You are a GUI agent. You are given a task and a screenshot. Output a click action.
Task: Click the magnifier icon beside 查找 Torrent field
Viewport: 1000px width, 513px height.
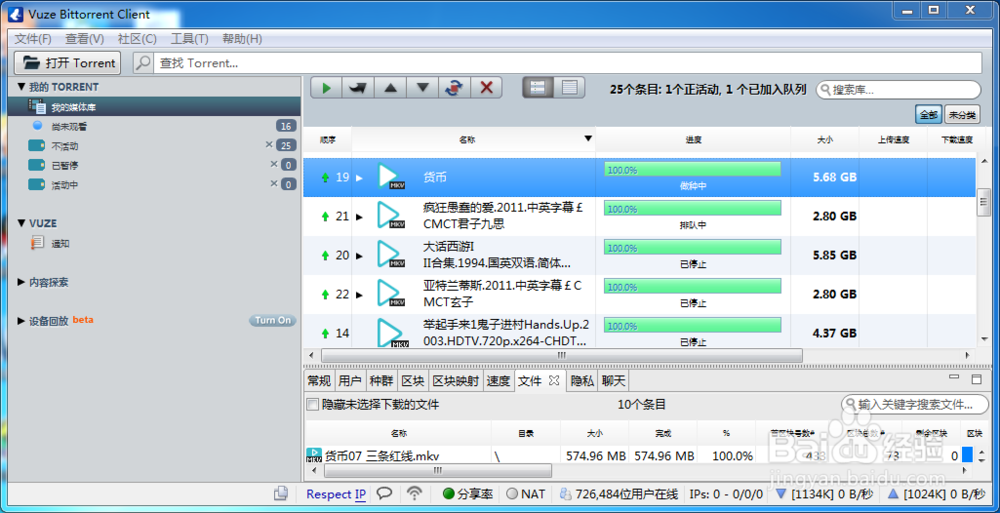pos(143,63)
